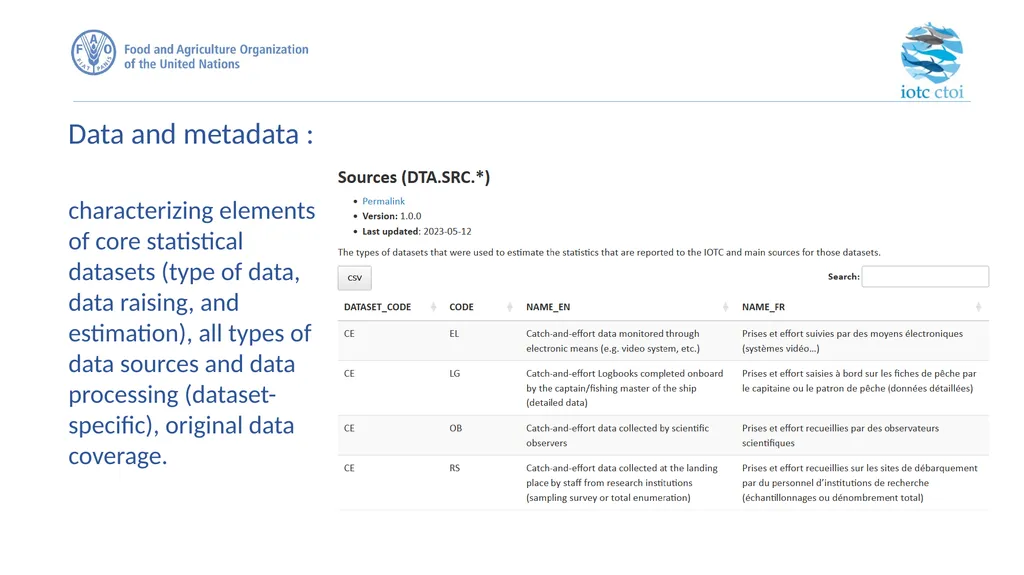Click the 'types of datasets' description sentence
Viewport: 1024px width, 575px height.
pos(609,252)
